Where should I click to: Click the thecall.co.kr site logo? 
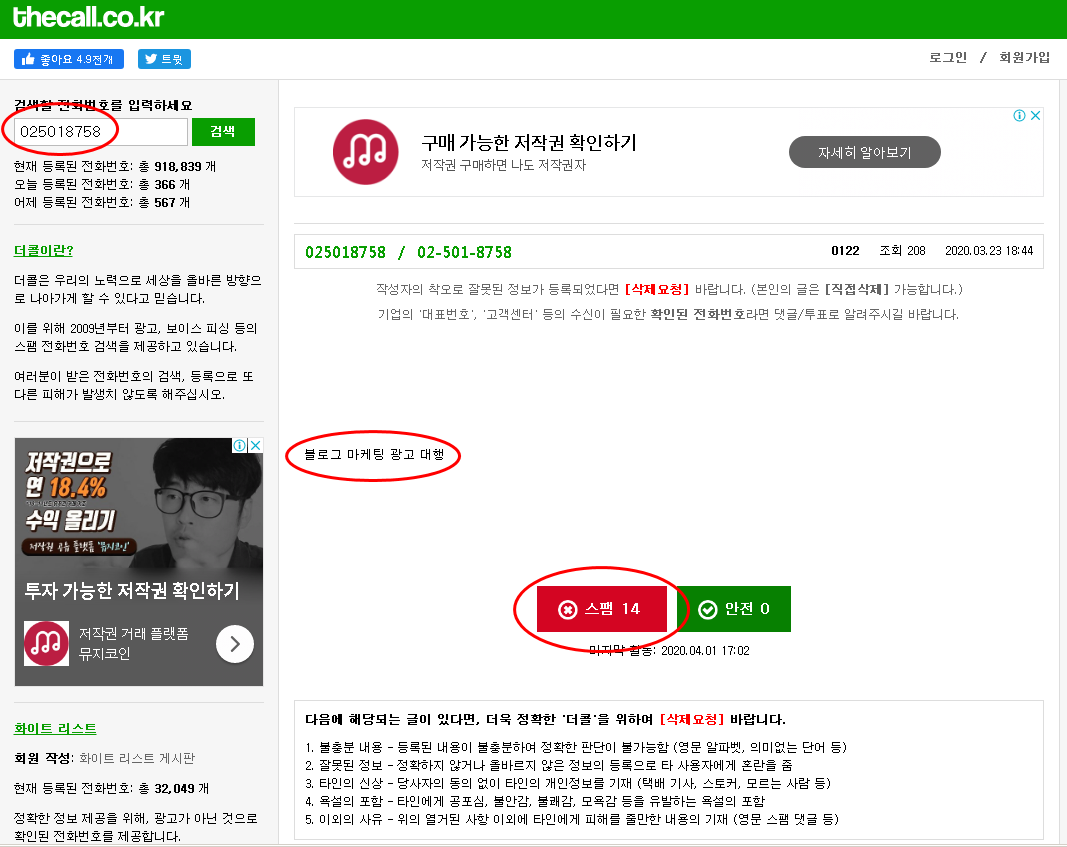[88, 18]
